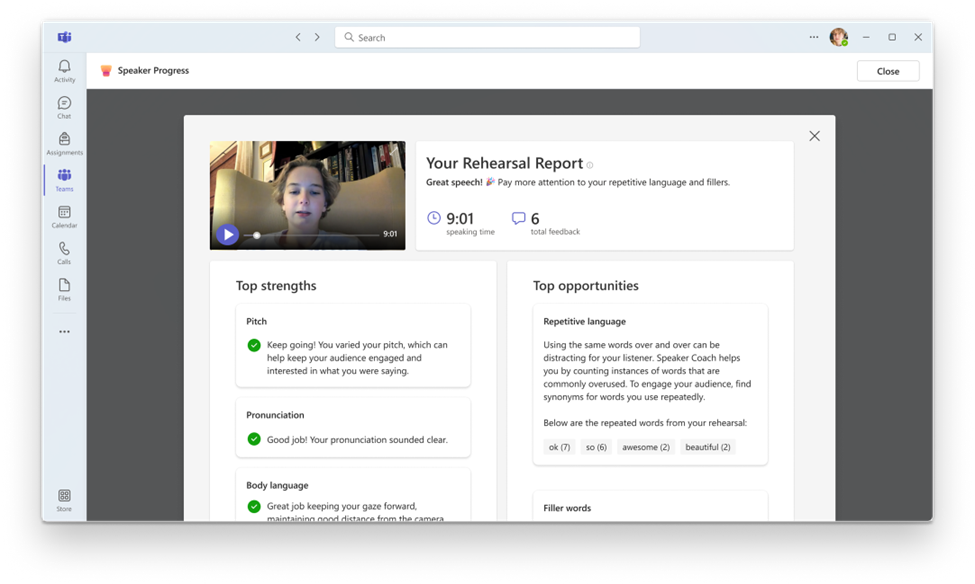Maximize the Teams window
This screenshot has height=584, width=975.
[892, 37]
